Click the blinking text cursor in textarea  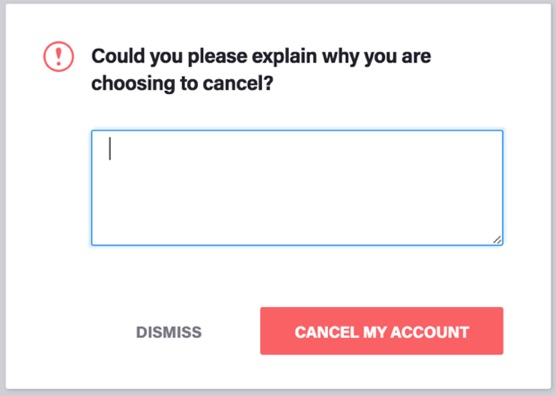point(110,149)
